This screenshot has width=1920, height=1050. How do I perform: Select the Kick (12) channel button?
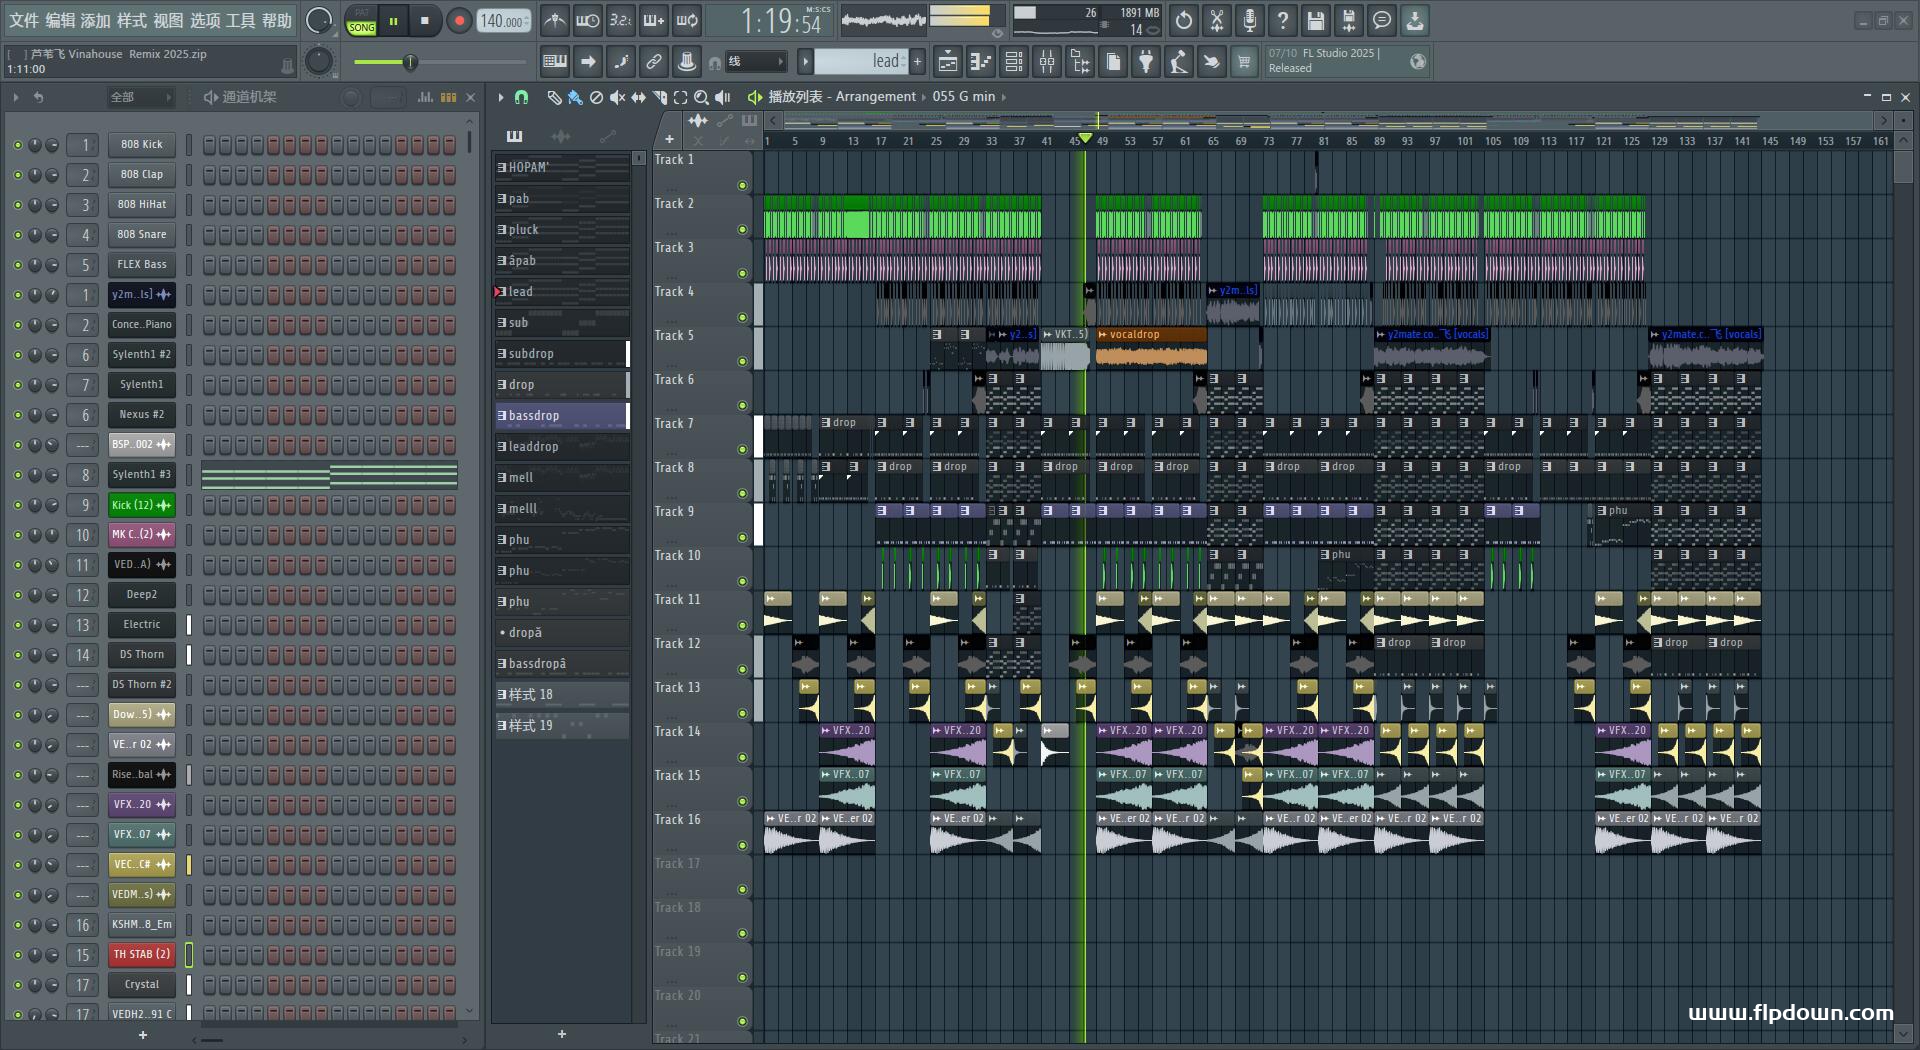click(x=141, y=505)
